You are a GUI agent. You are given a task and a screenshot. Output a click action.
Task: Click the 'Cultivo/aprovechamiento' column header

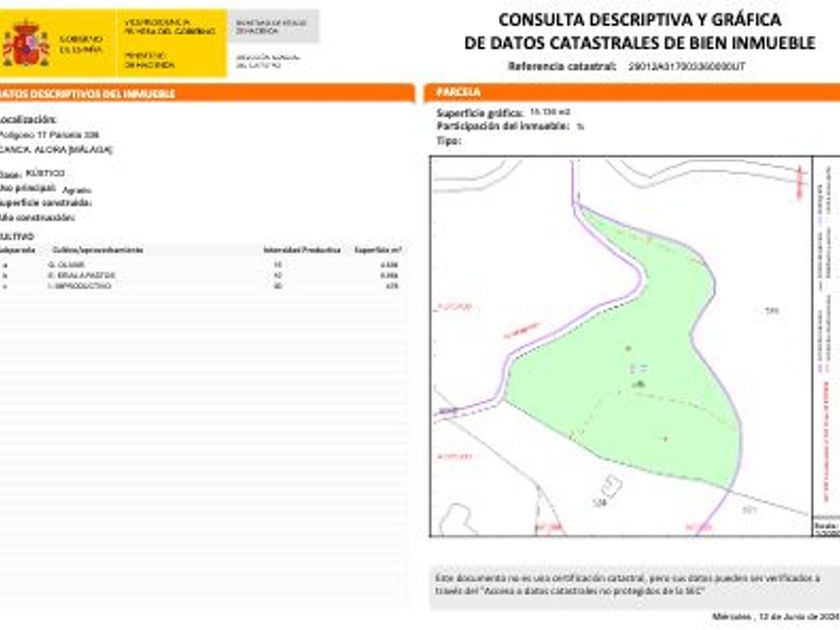98,250
